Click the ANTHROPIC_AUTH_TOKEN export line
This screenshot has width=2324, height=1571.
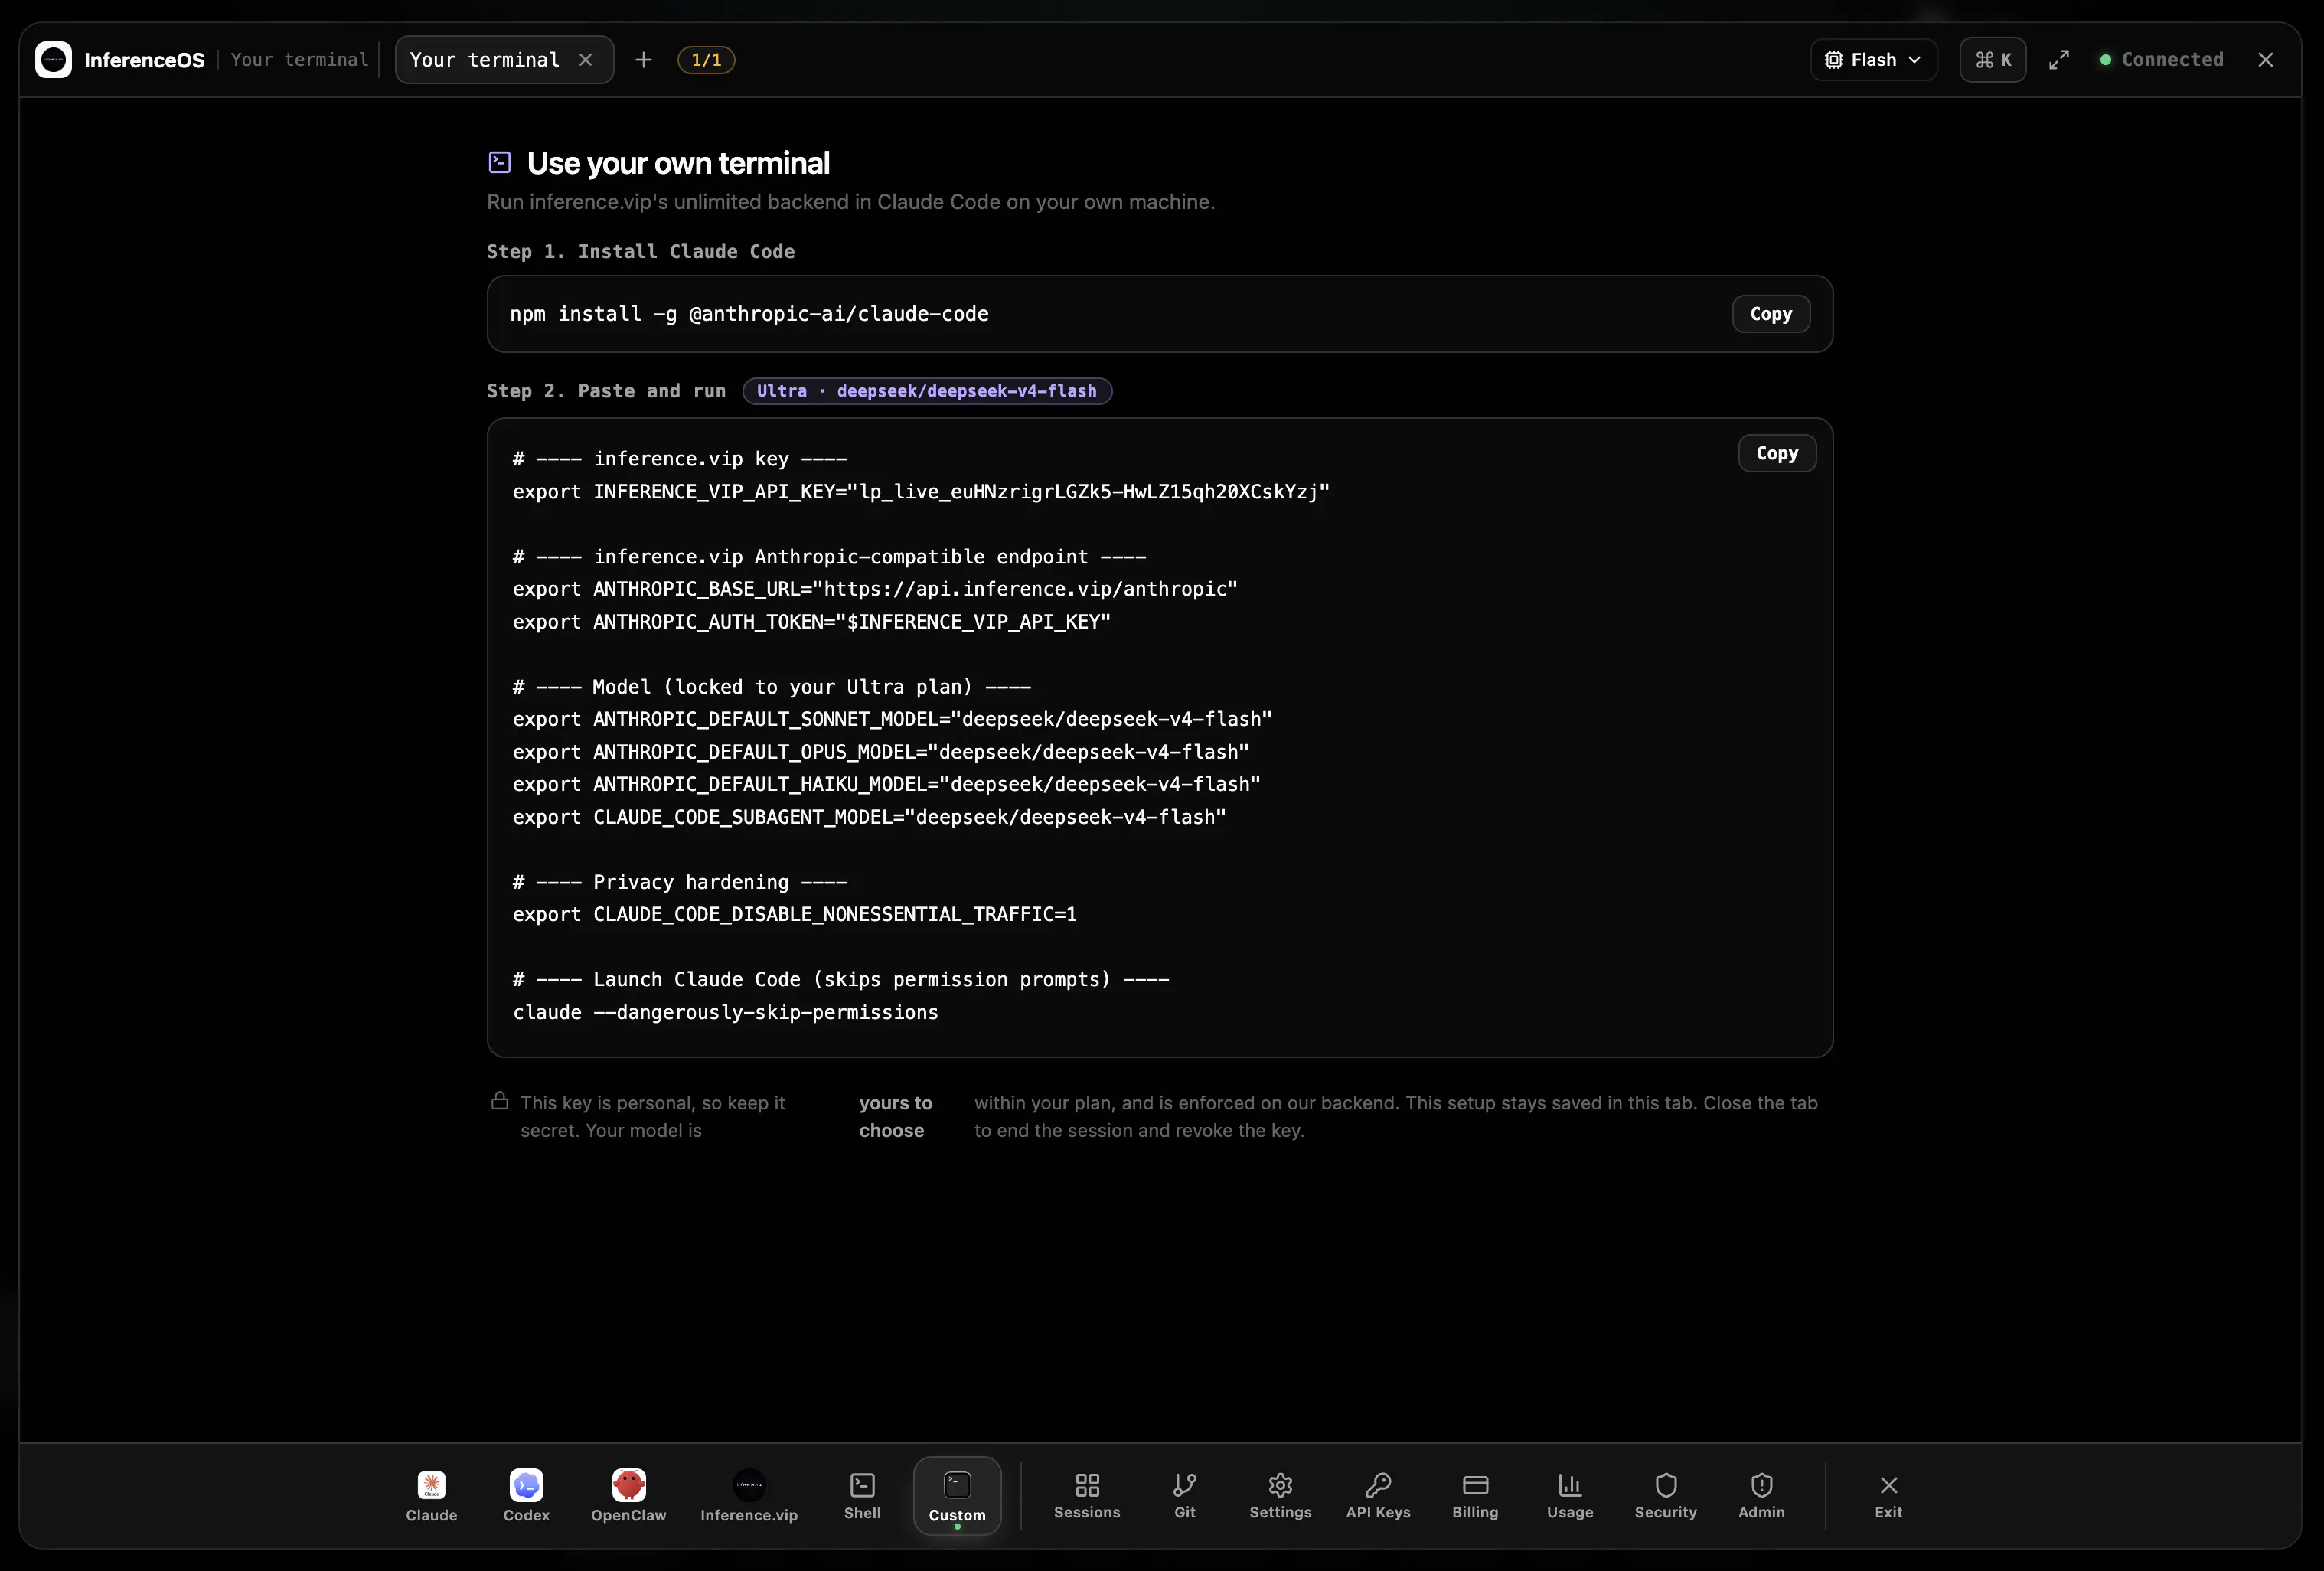812,622
